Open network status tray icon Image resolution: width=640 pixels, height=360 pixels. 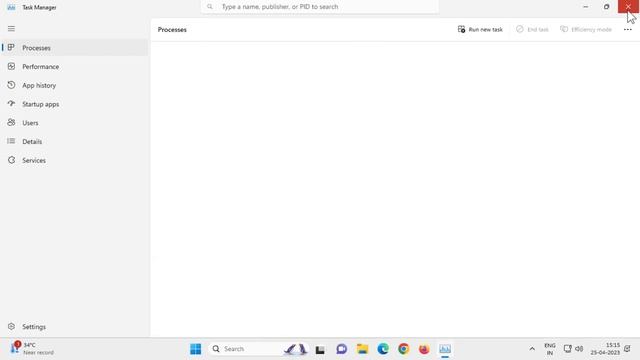[567, 349]
